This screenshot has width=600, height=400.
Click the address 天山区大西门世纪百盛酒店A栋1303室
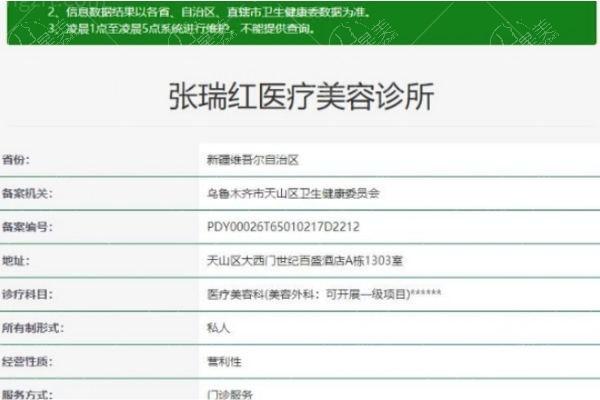pos(289,260)
